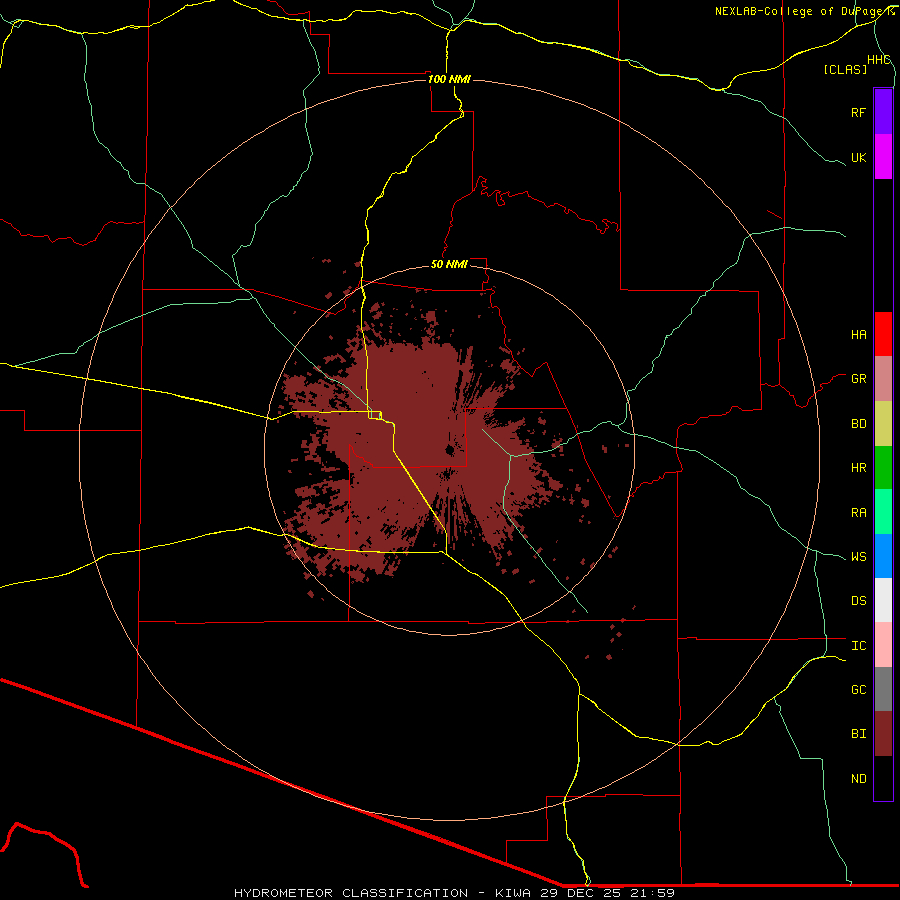The height and width of the screenshot is (900, 900).
Task: Click the DS legend label
Action: pos(858,601)
